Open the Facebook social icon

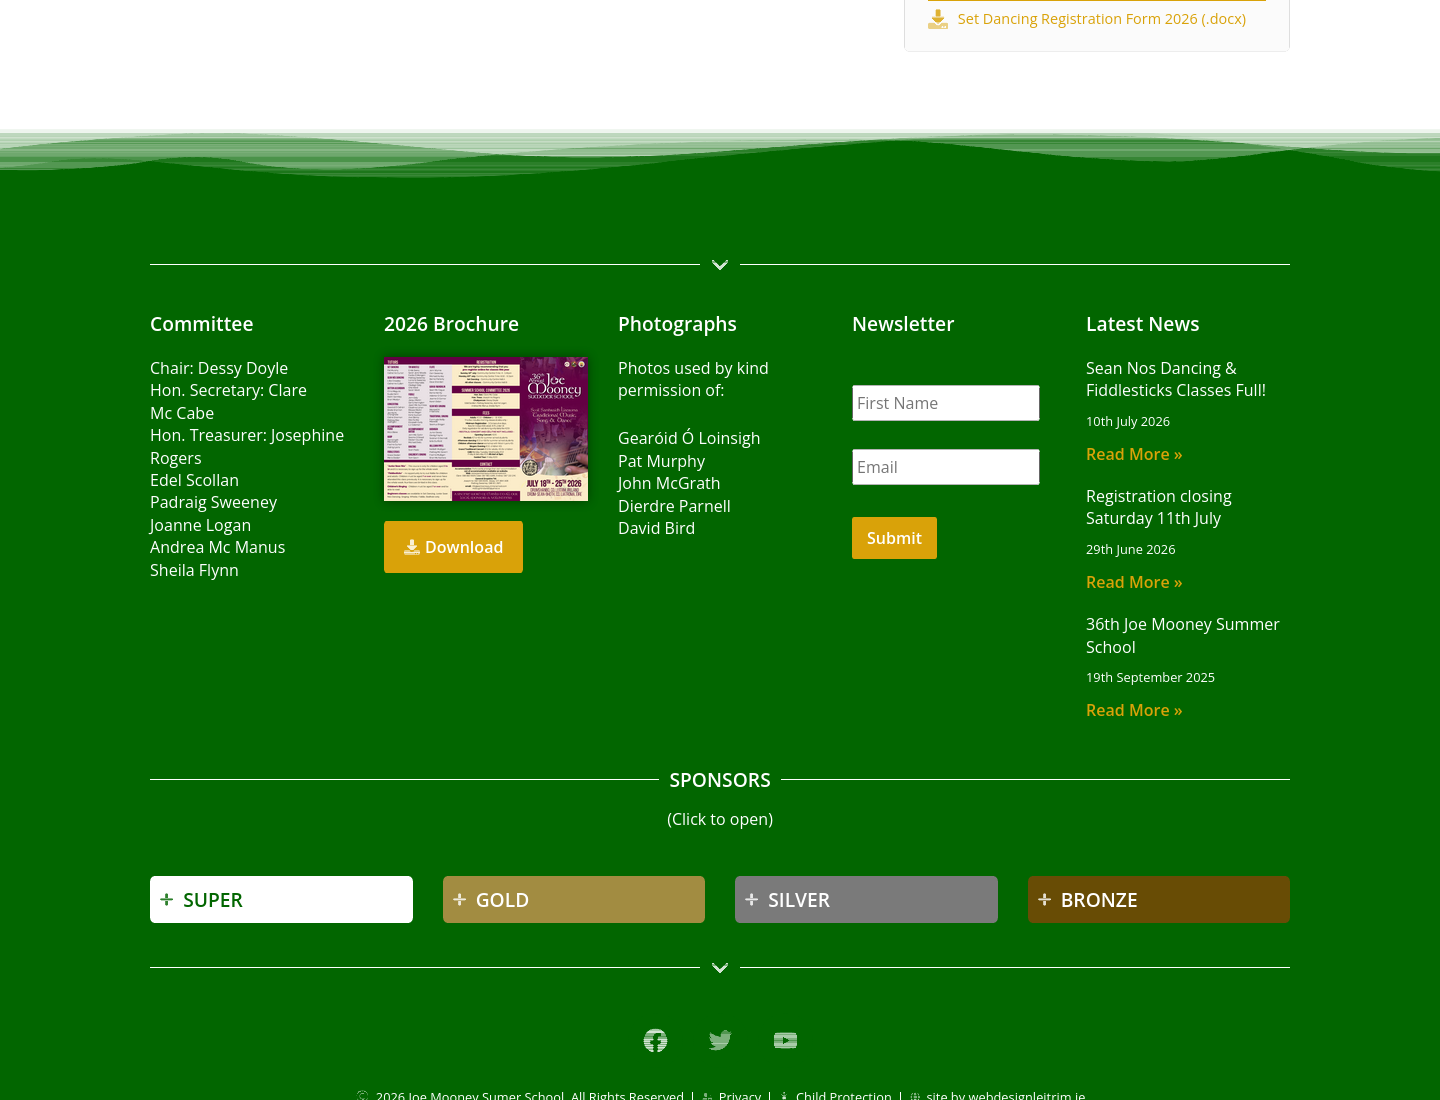pos(655,1041)
